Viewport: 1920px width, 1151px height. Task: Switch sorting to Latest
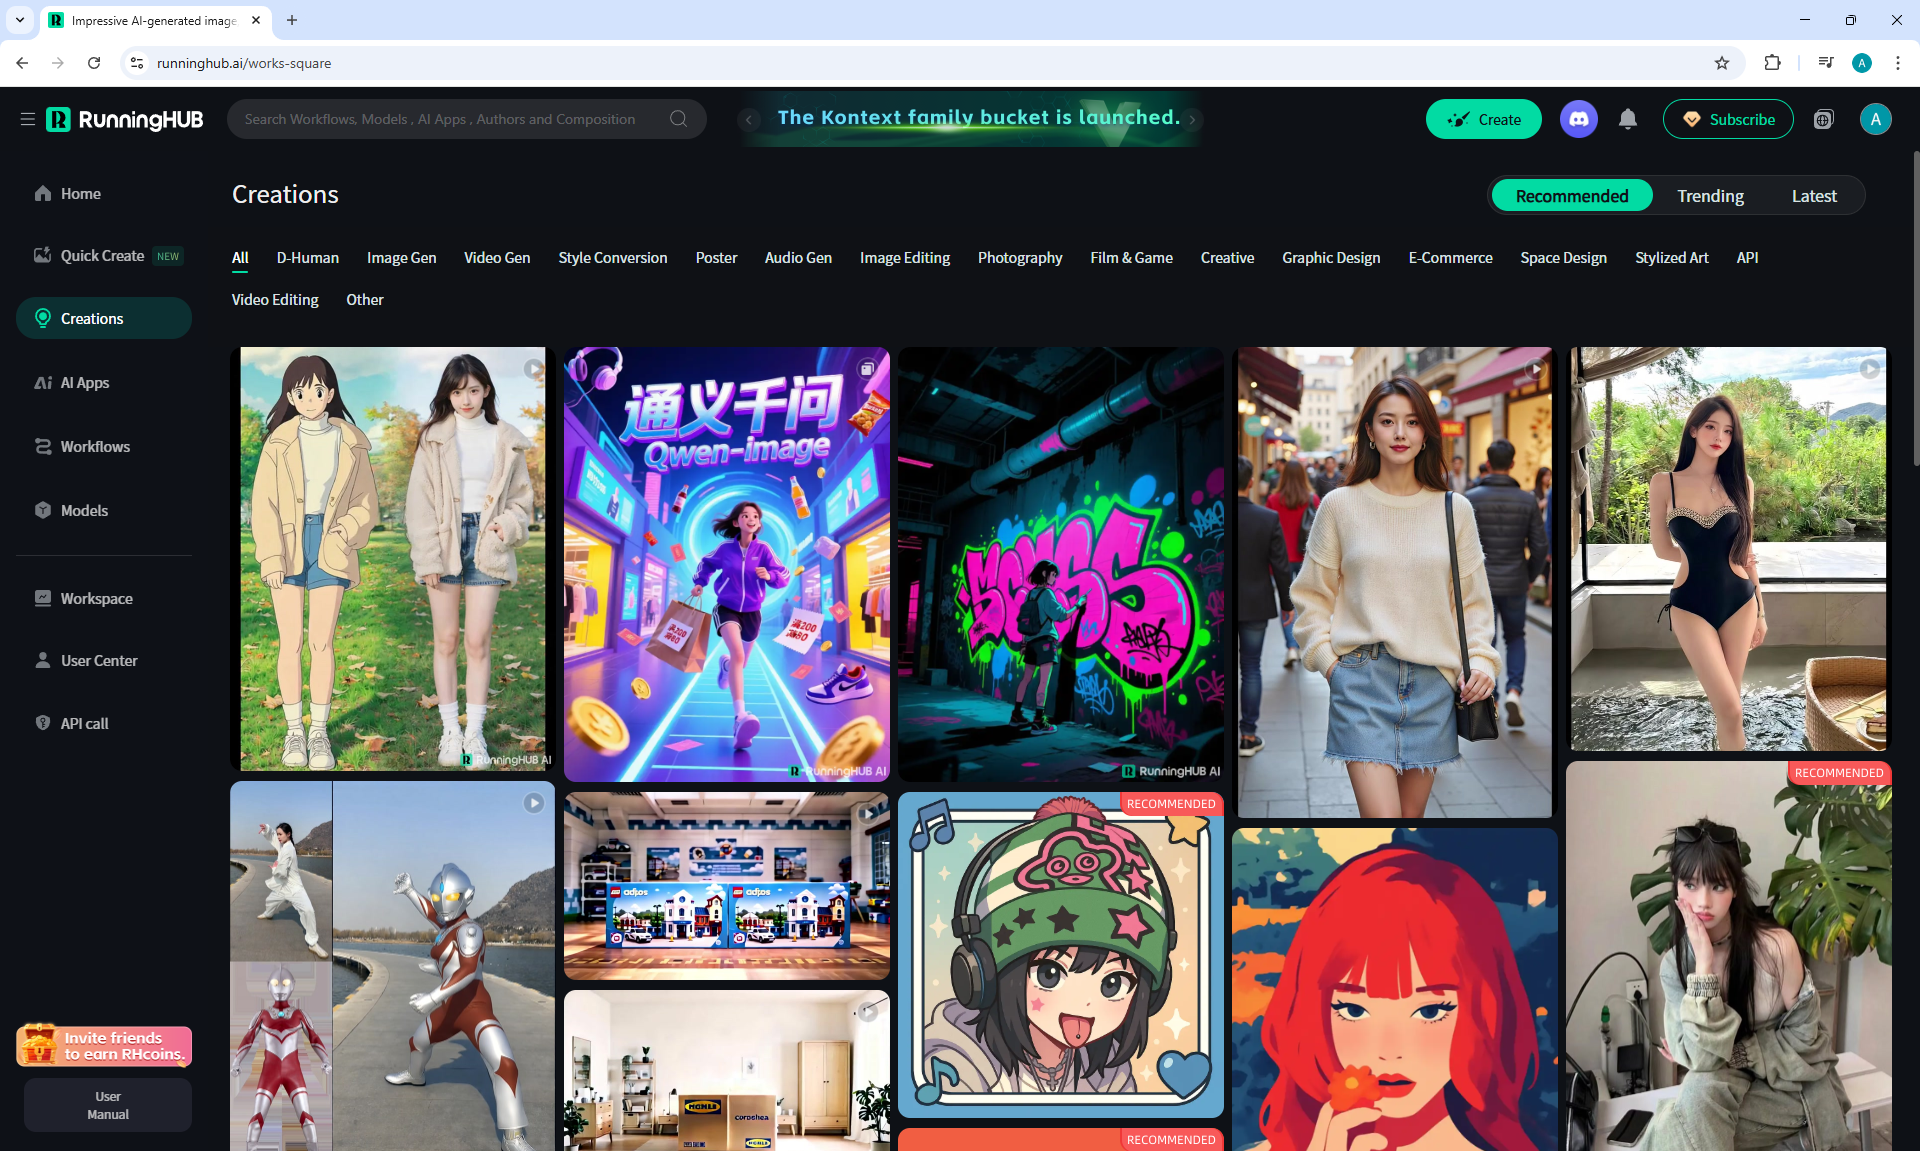[x=1813, y=196]
